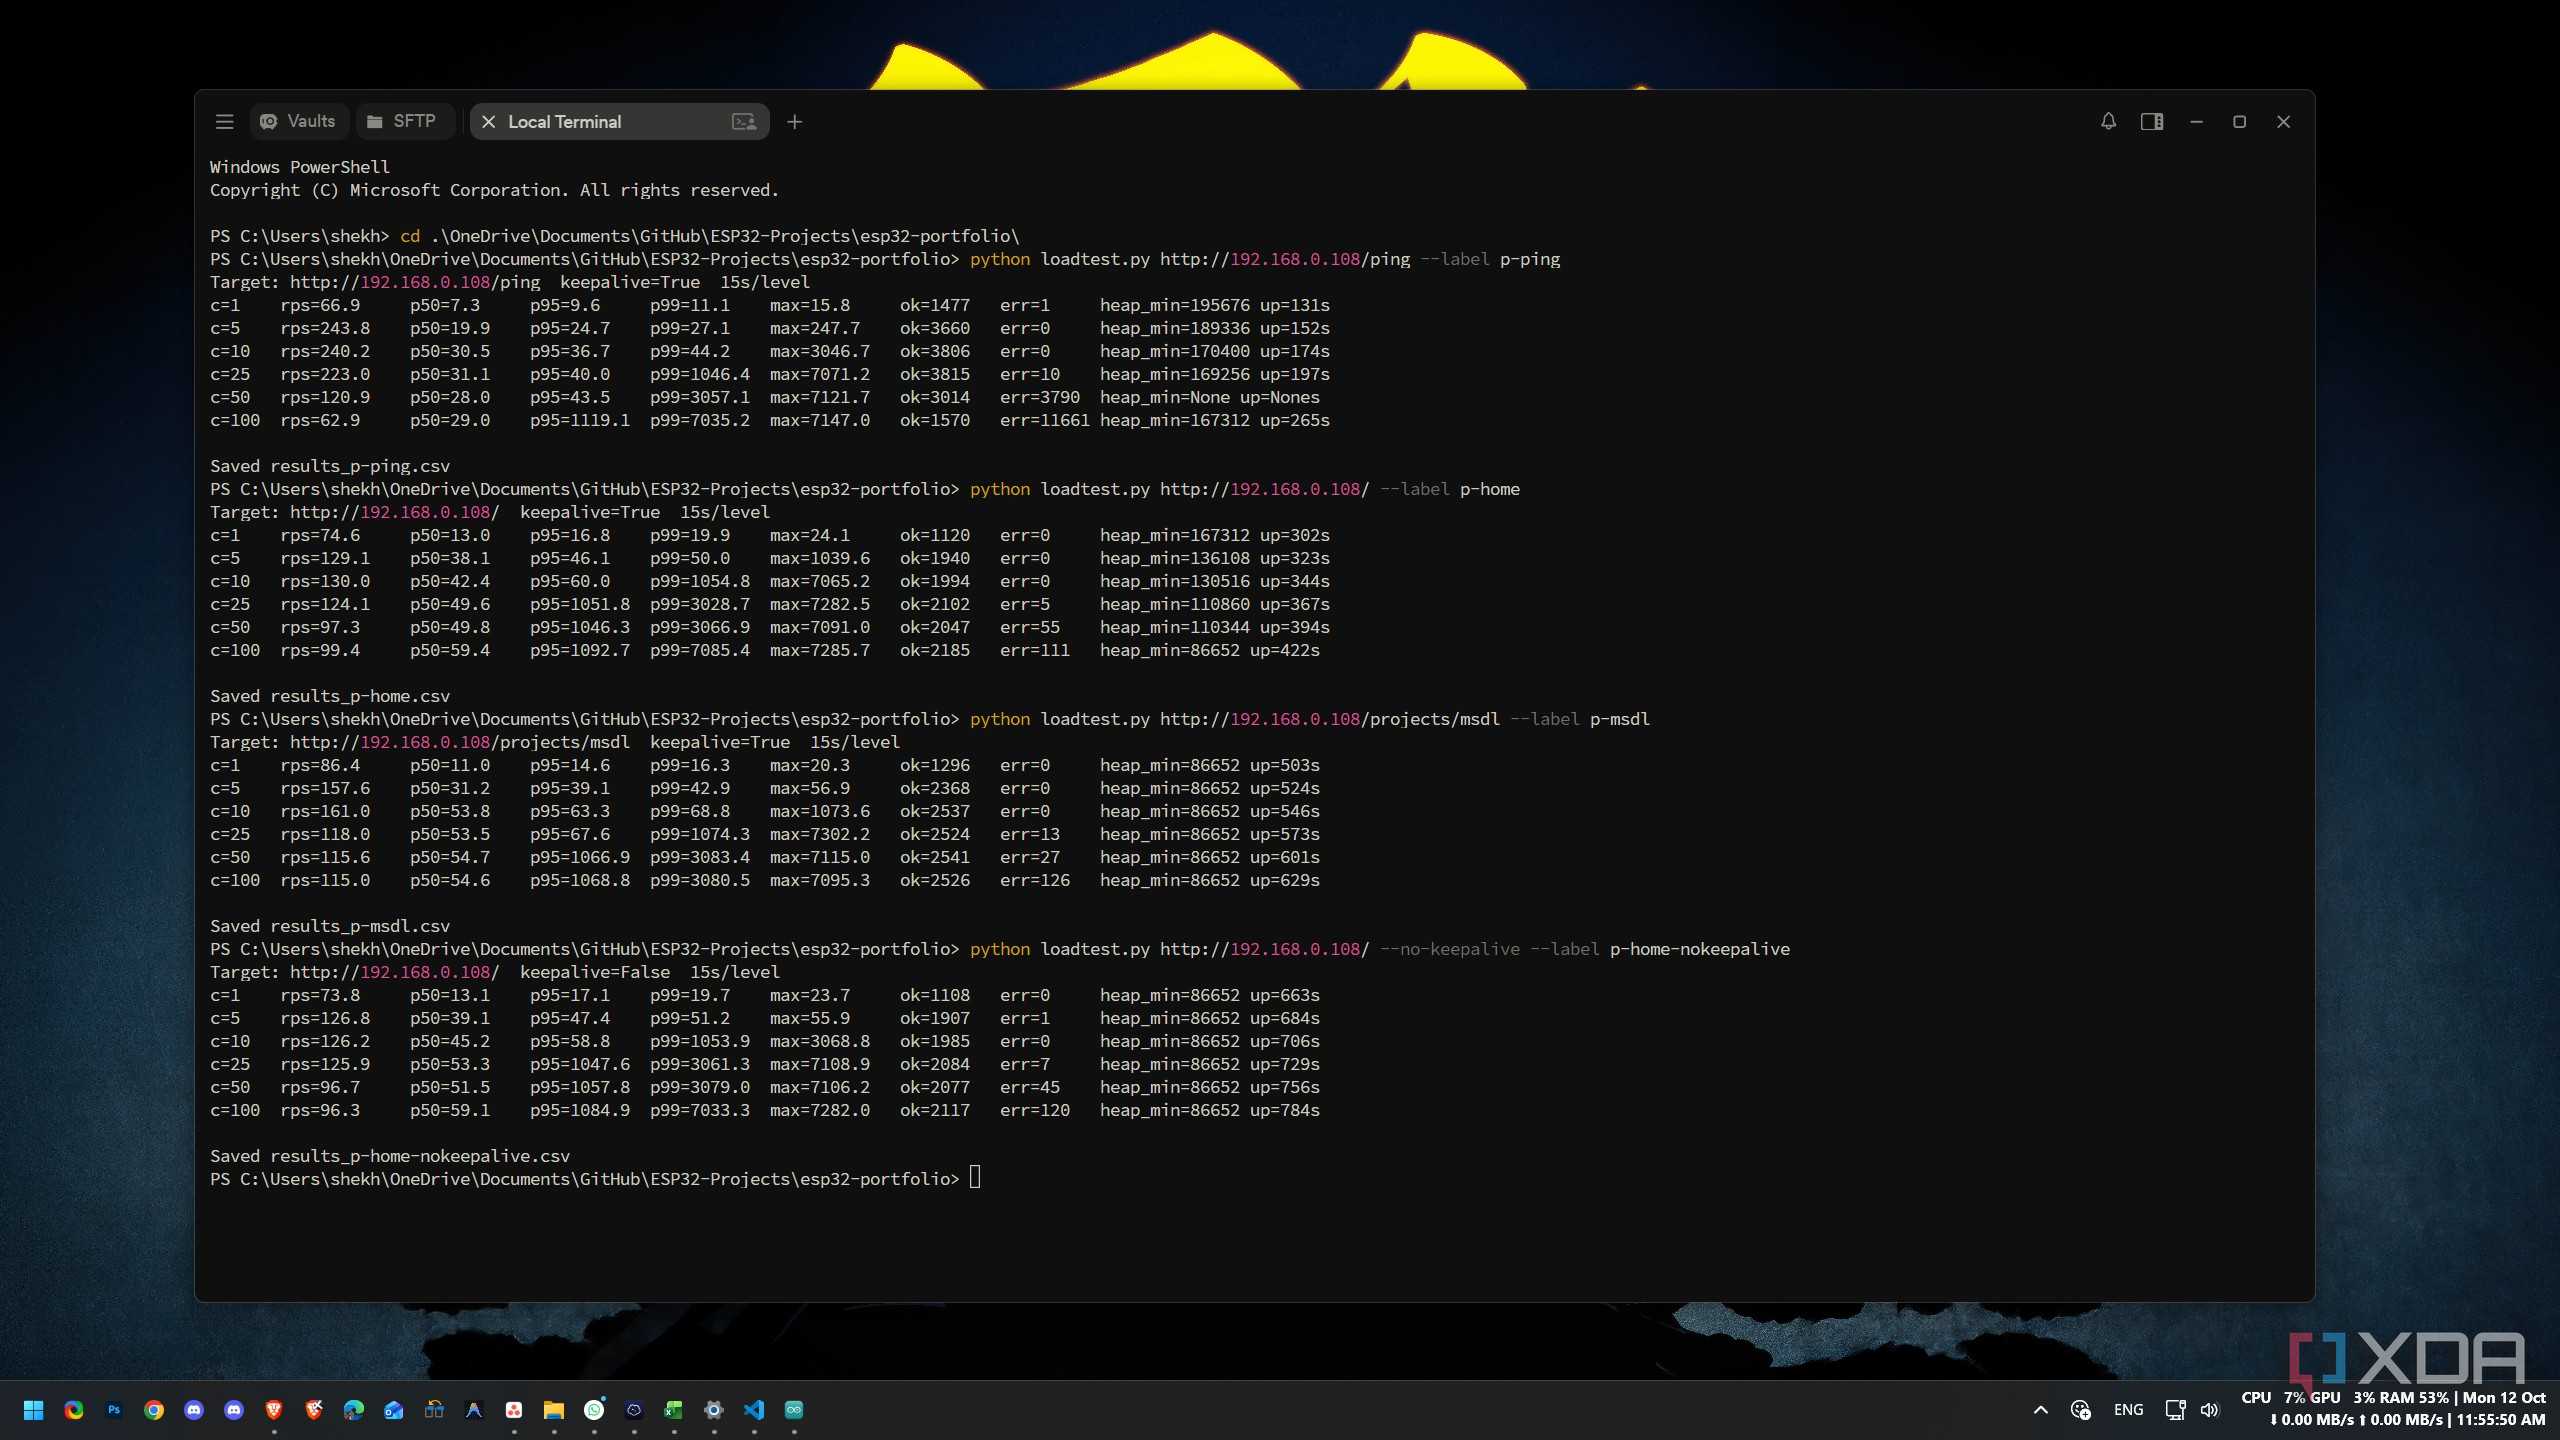
Task: Open Settings gear from taskbar
Action: point(713,1410)
